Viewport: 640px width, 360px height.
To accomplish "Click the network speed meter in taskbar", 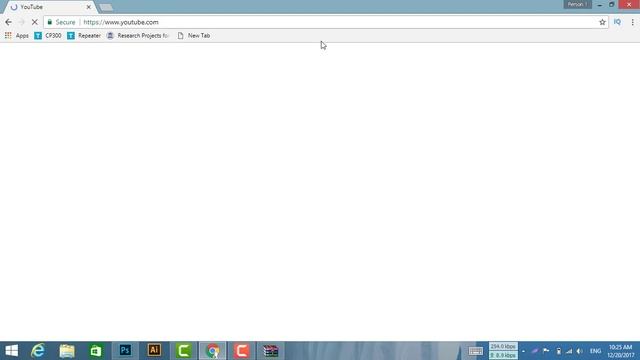I will [x=503, y=351].
